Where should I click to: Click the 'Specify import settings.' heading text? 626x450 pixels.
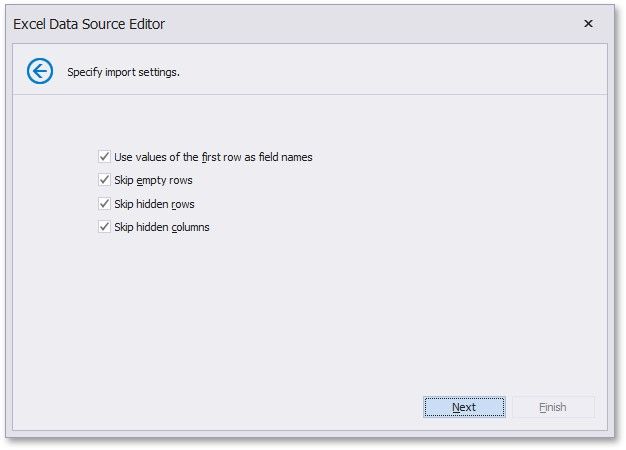pyautogui.click(x=123, y=72)
